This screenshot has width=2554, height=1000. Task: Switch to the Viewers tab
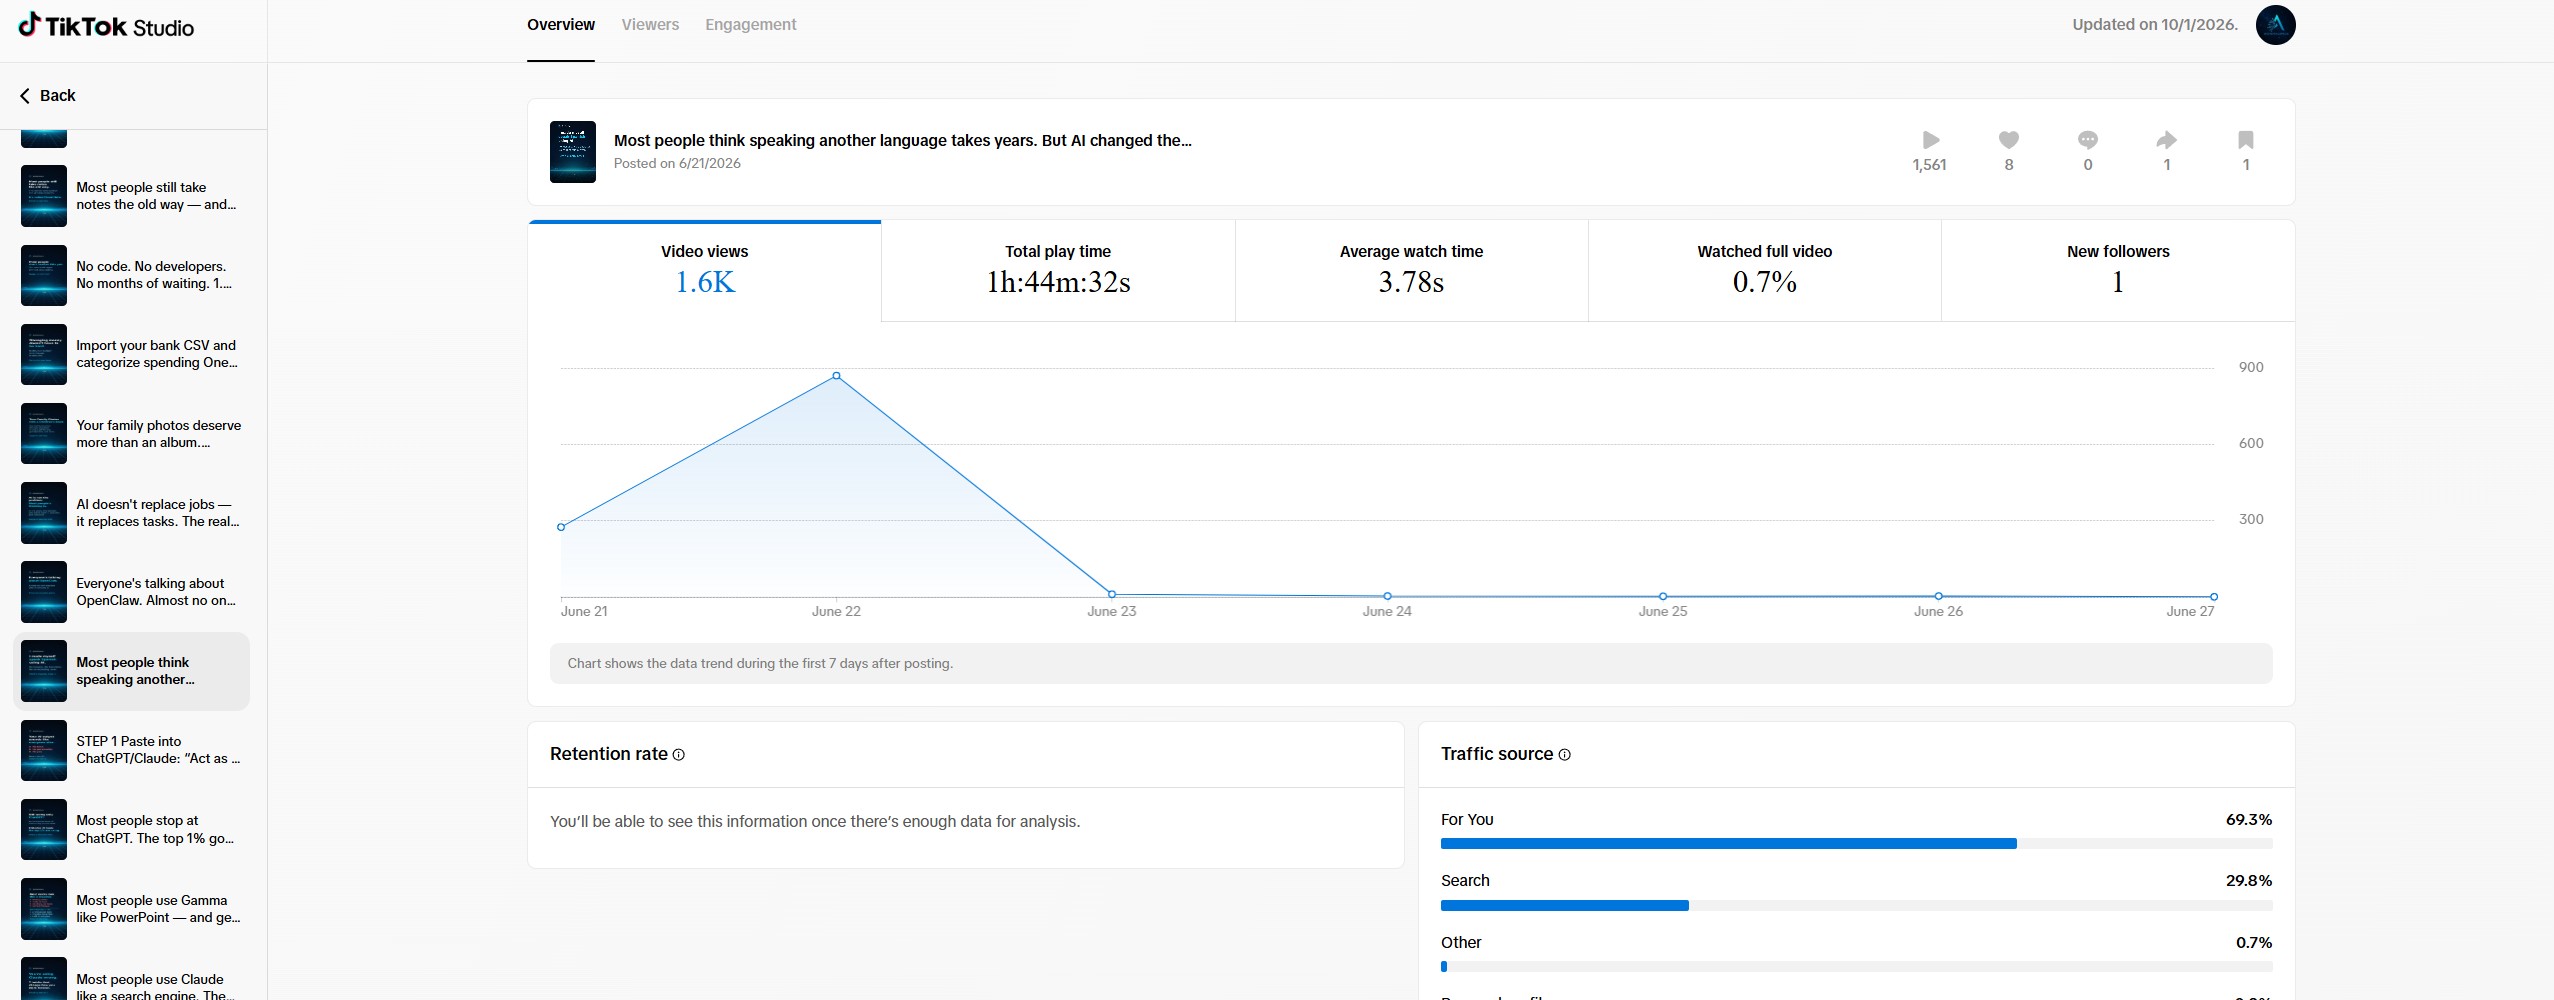coord(650,25)
